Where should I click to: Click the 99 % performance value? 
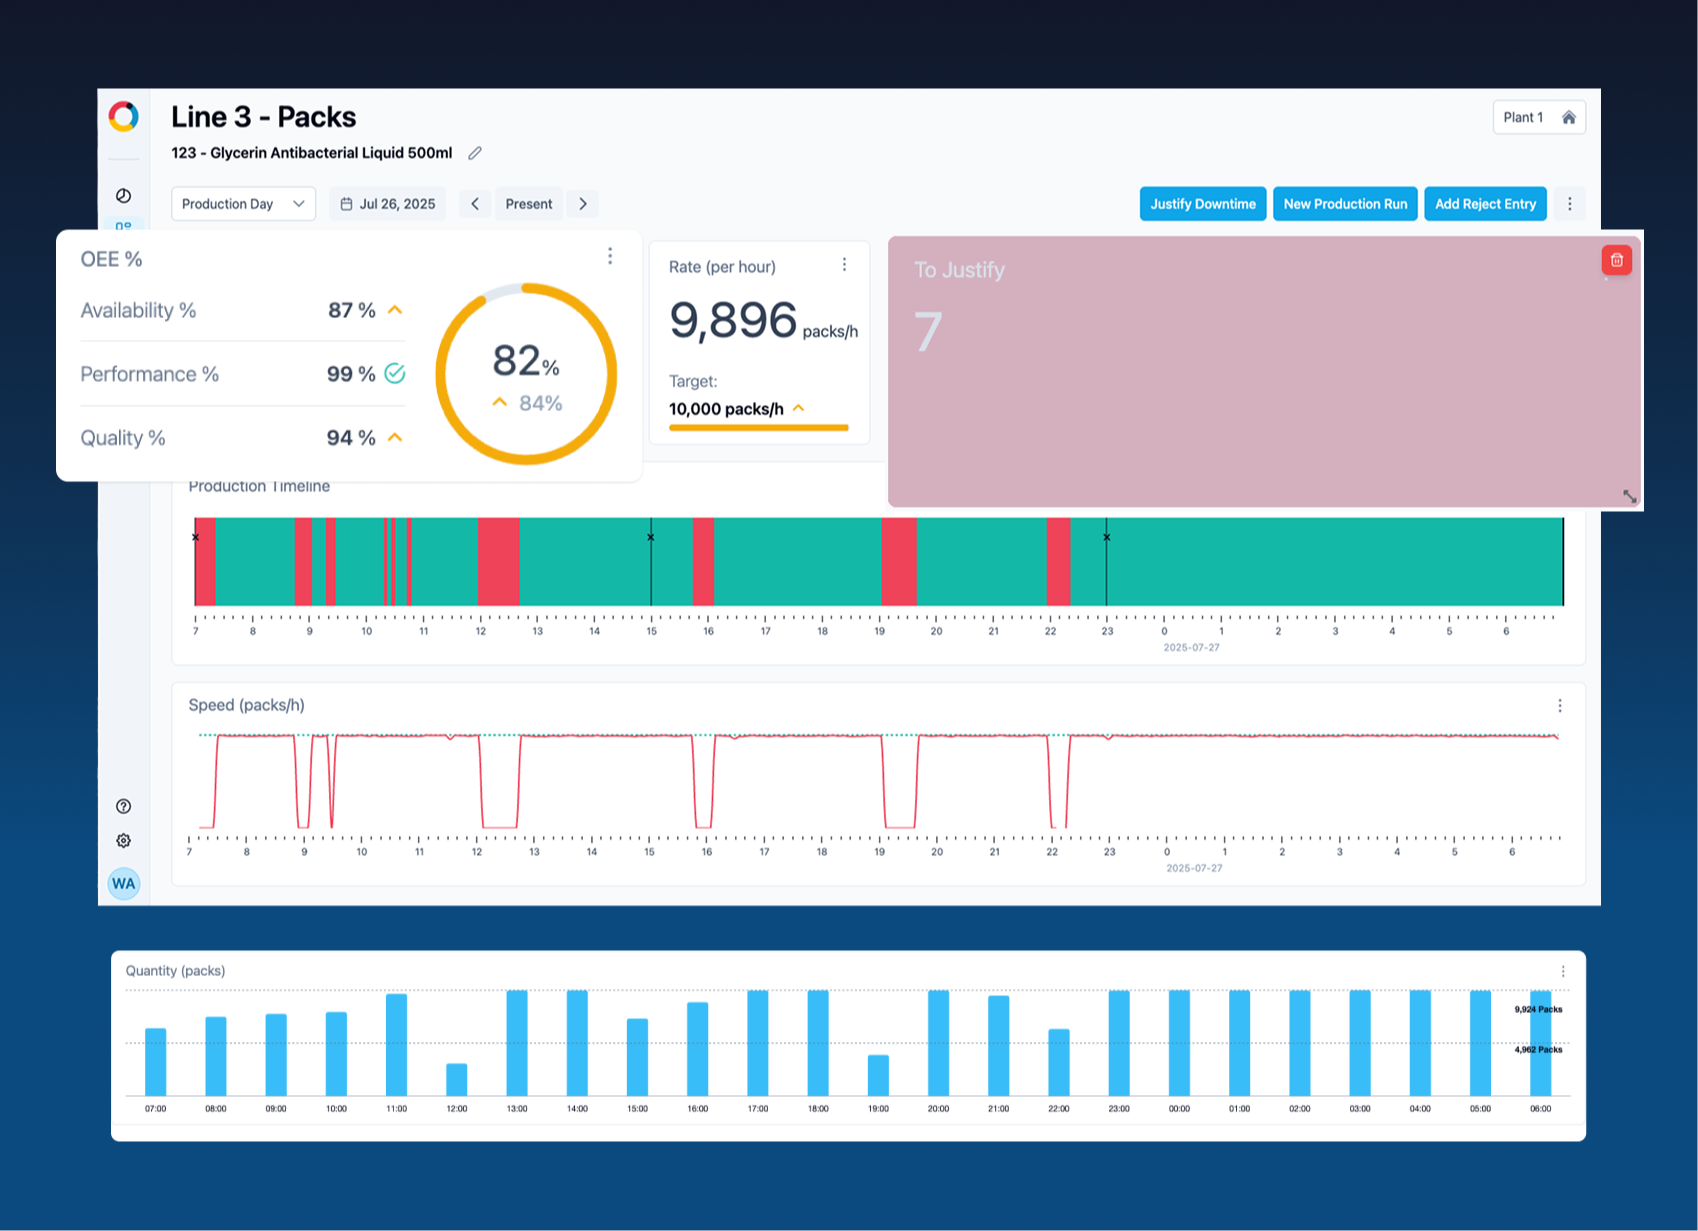point(351,374)
